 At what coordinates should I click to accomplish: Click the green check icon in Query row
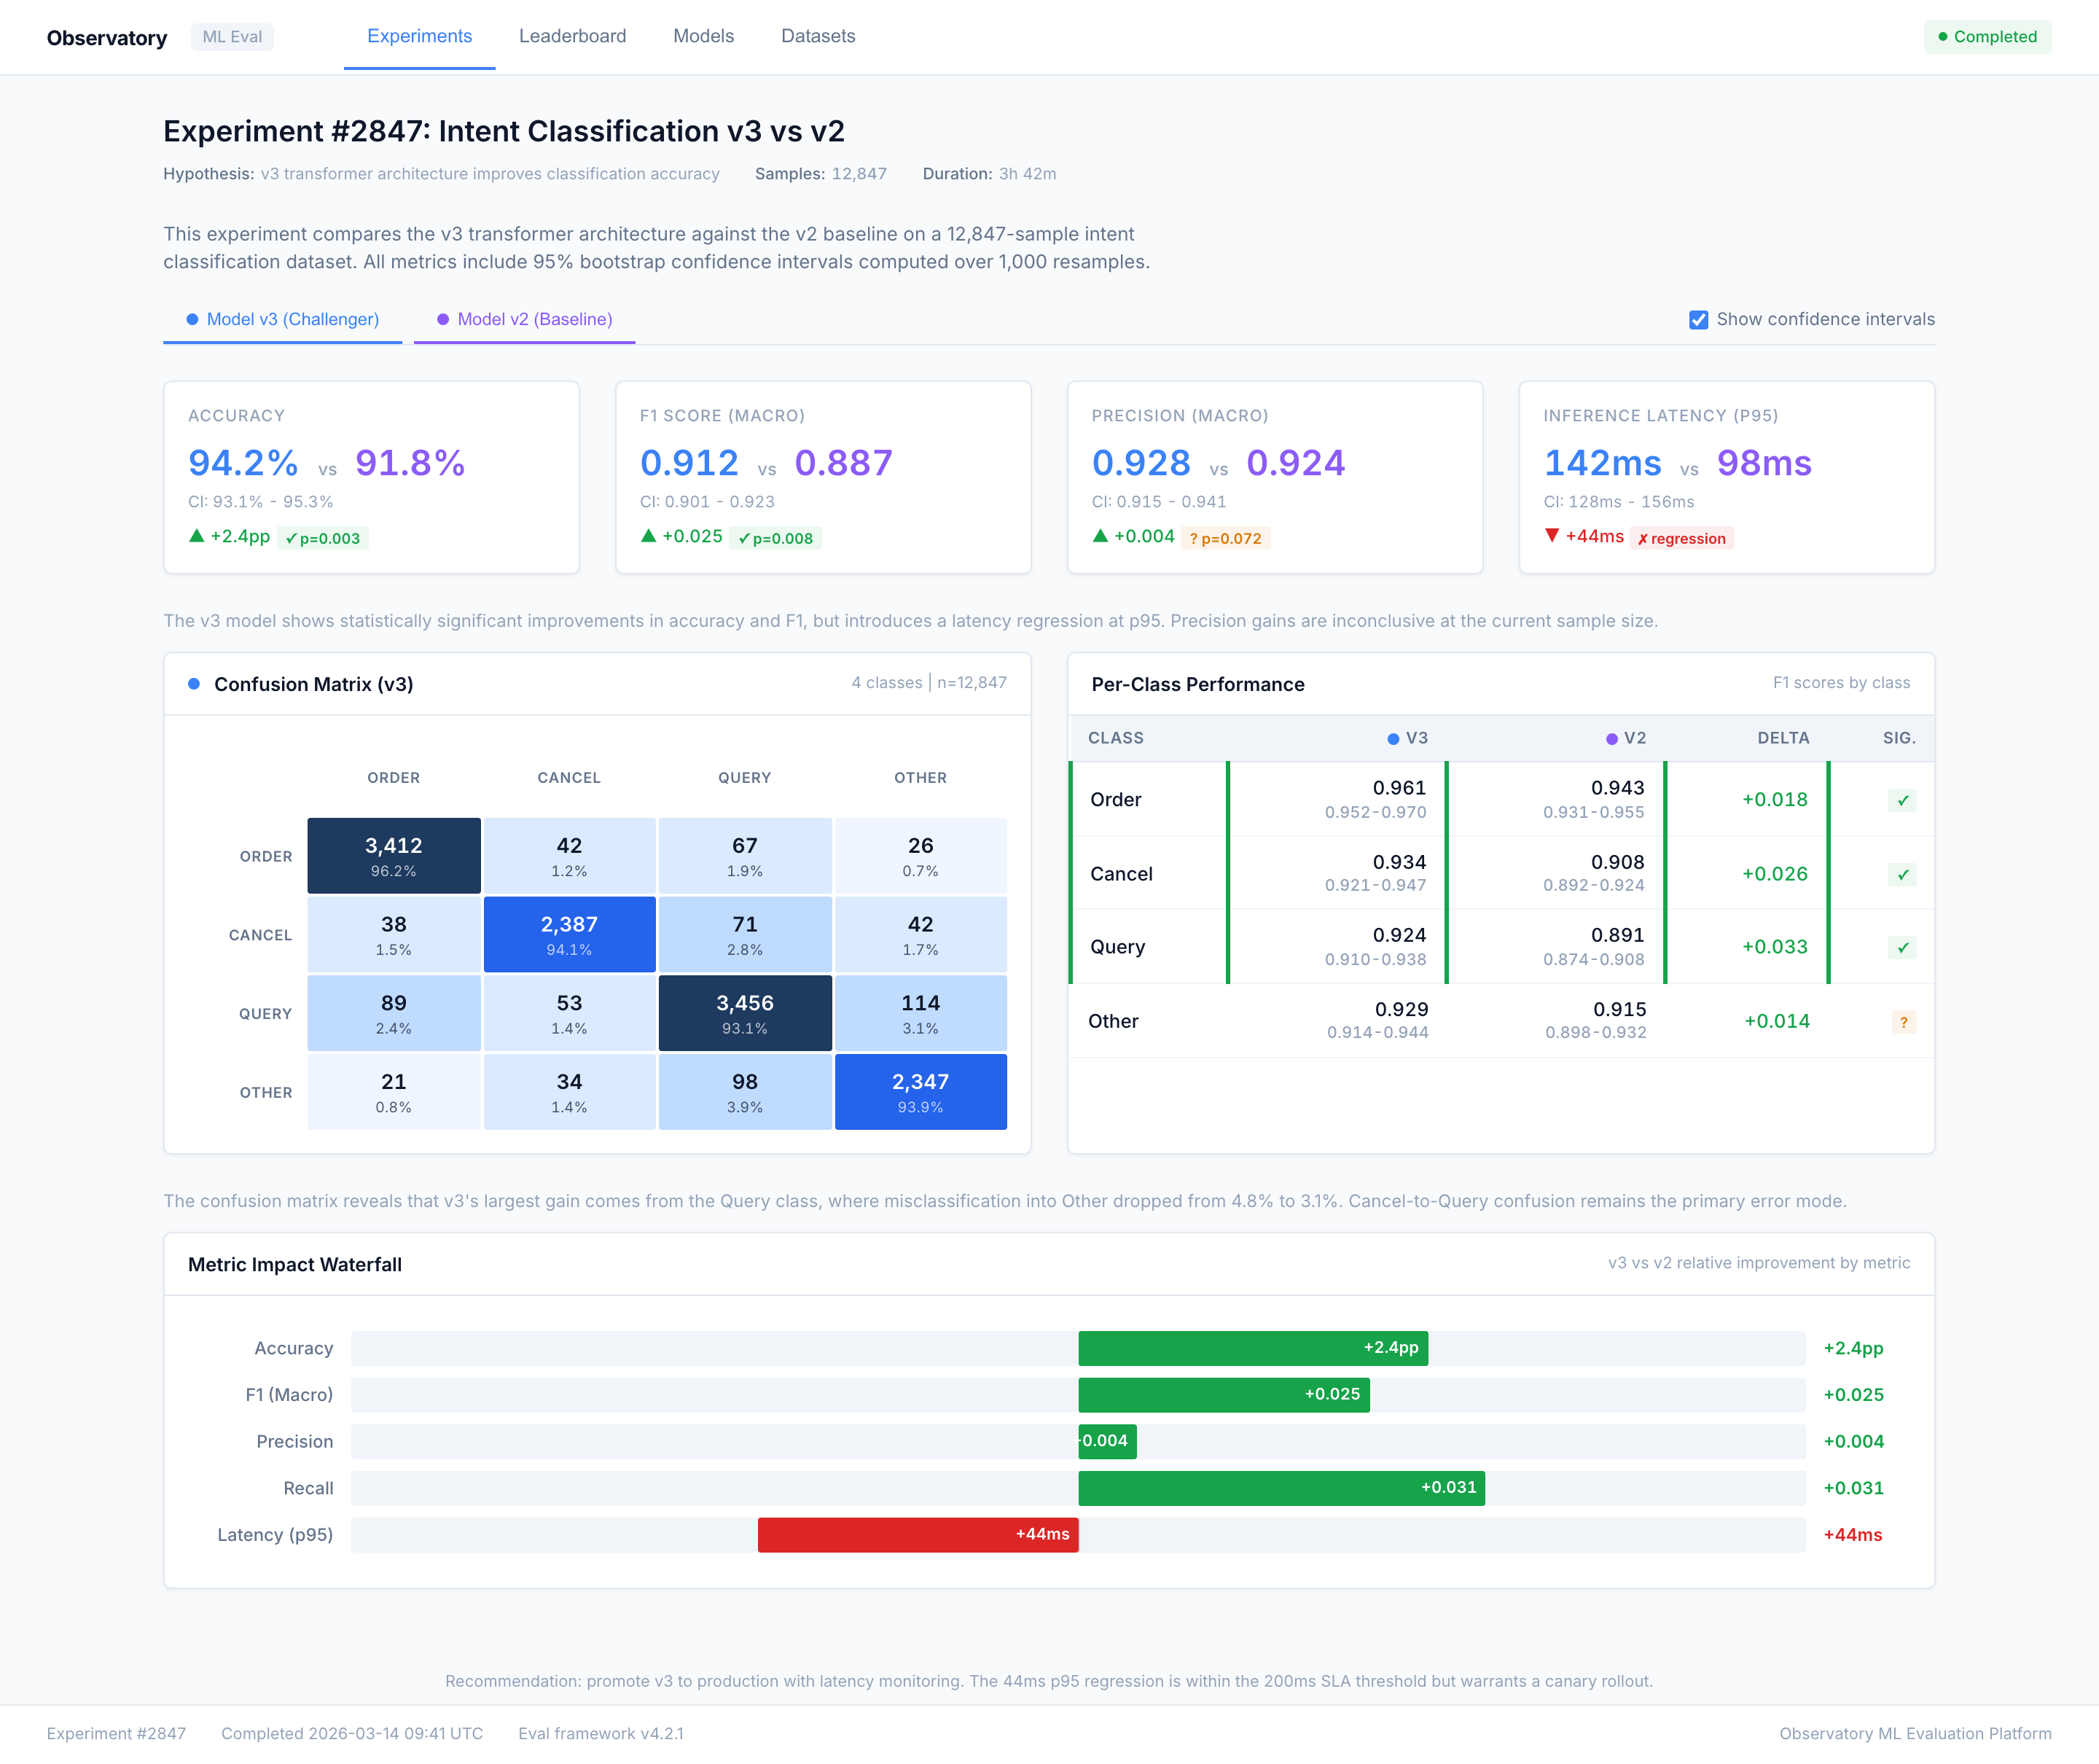[1902, 948]
